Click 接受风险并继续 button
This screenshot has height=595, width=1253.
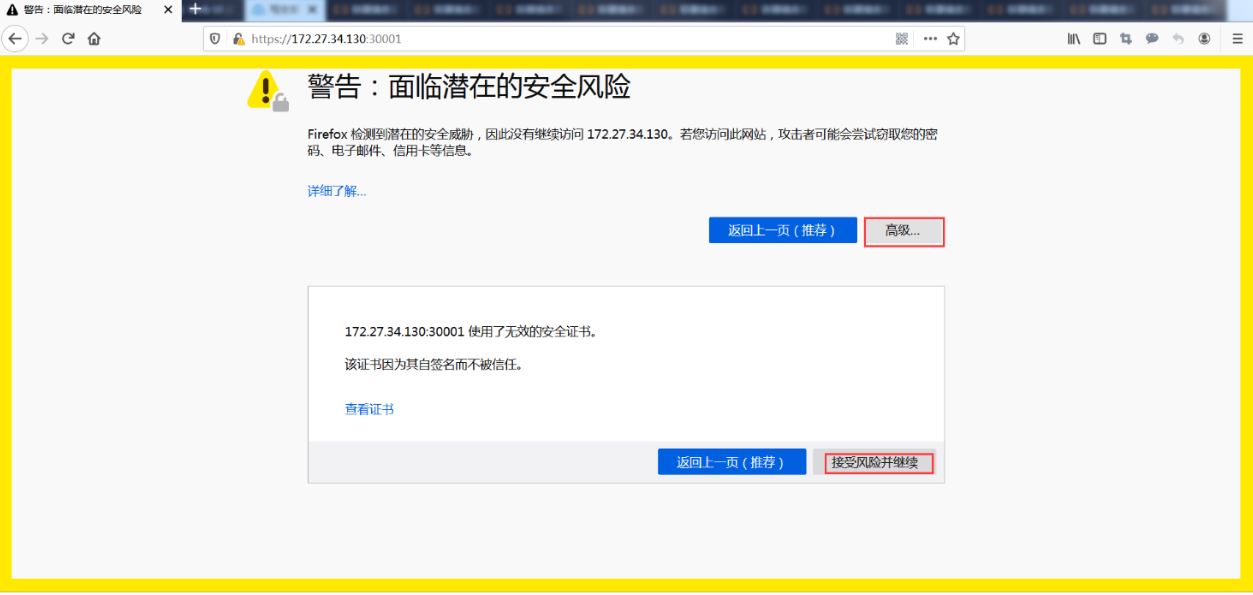pyautogui.click(x=875, y=462)
